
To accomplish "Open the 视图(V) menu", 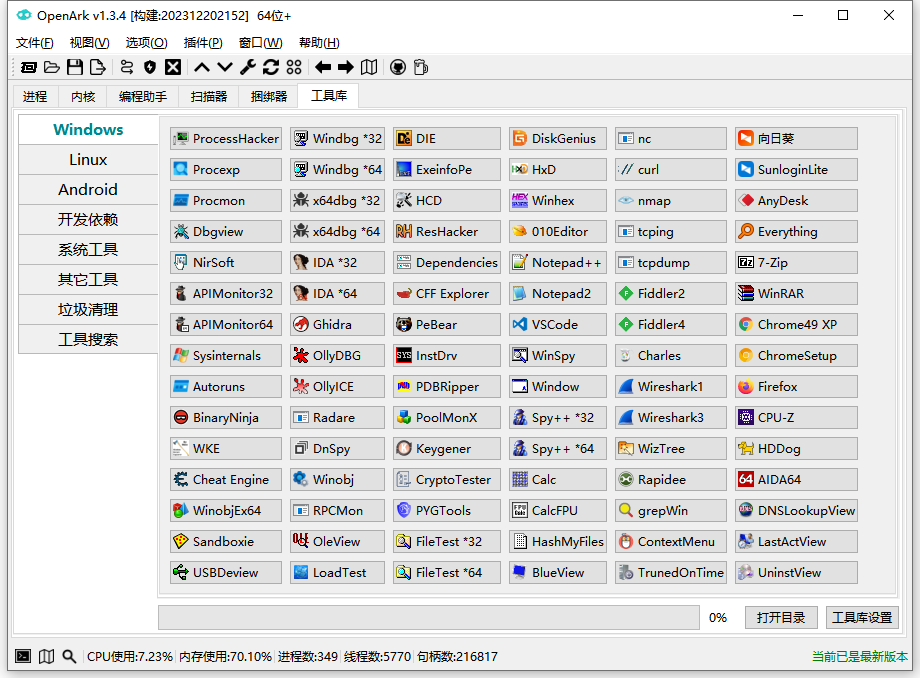I will (x=89, y=43).
